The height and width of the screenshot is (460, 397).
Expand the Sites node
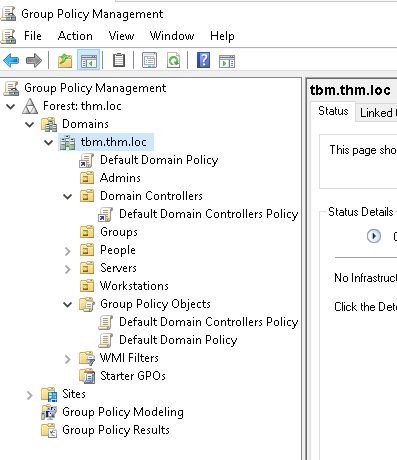[30, 395]
